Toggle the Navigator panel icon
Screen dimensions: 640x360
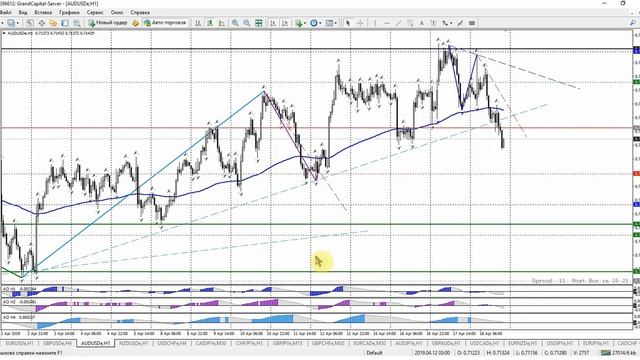tap(53, 23)
